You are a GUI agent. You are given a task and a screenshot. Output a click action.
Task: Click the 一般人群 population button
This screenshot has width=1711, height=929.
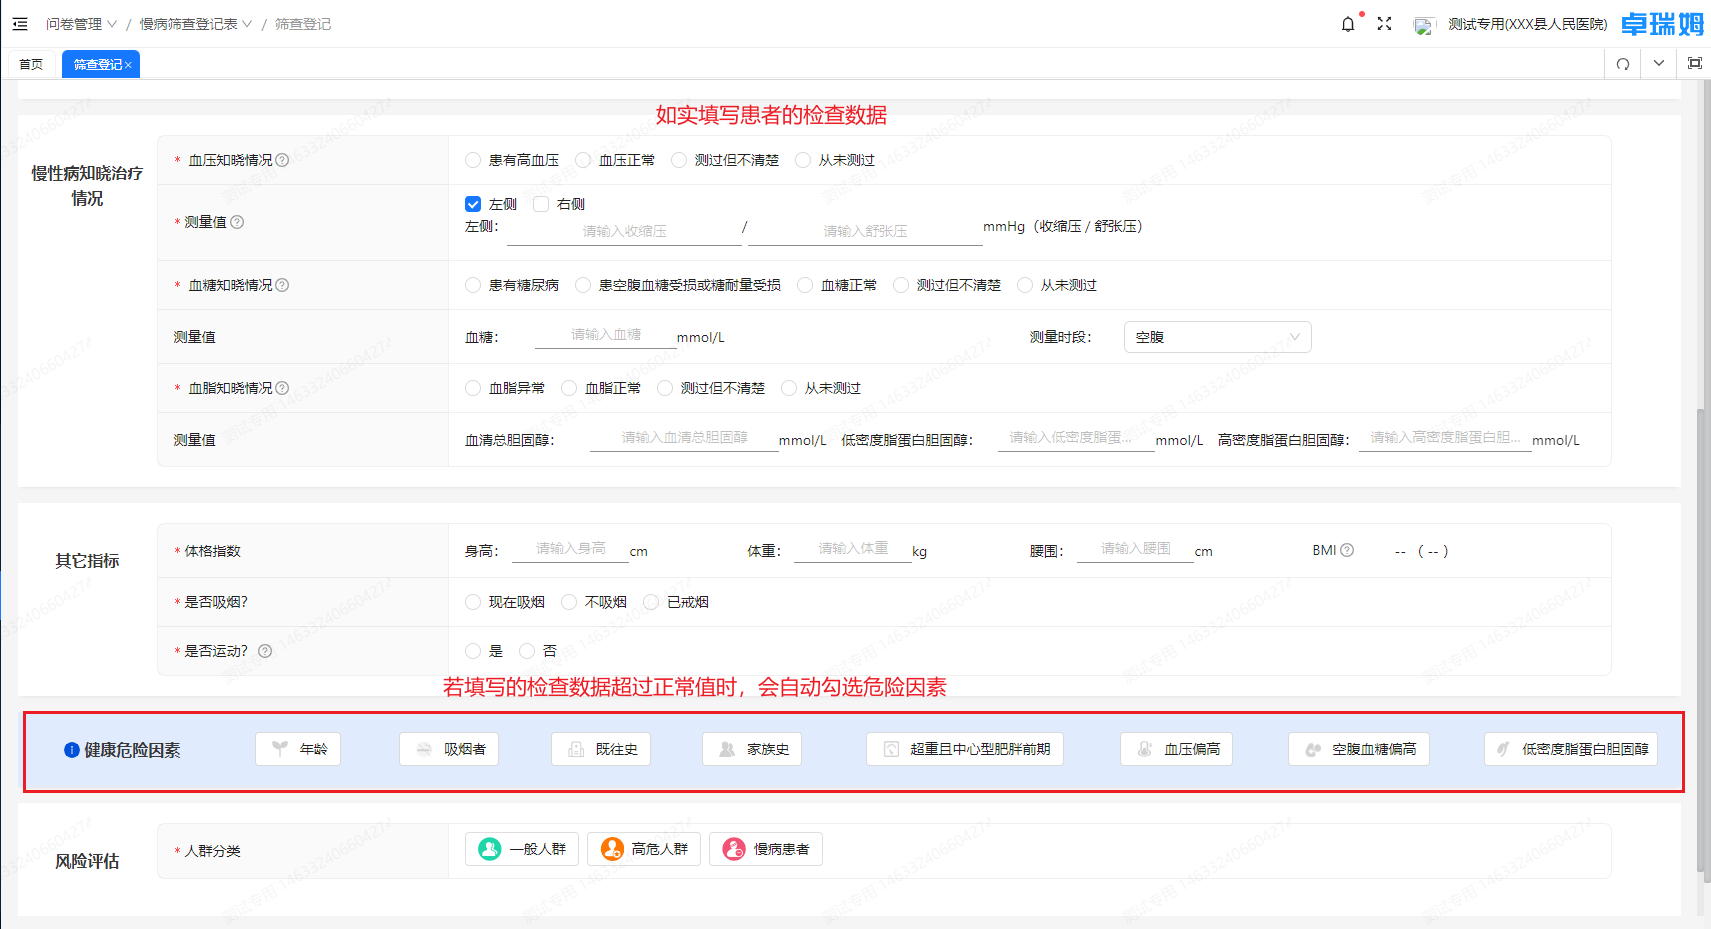pyautogui.click(x=521, y=849)
